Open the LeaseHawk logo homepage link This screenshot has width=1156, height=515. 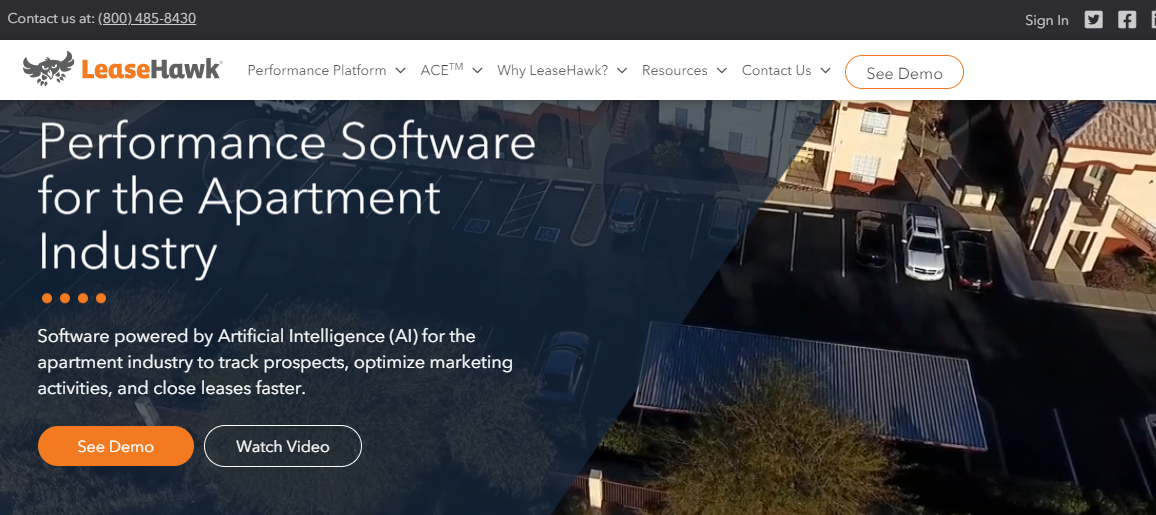coord(122,69)
